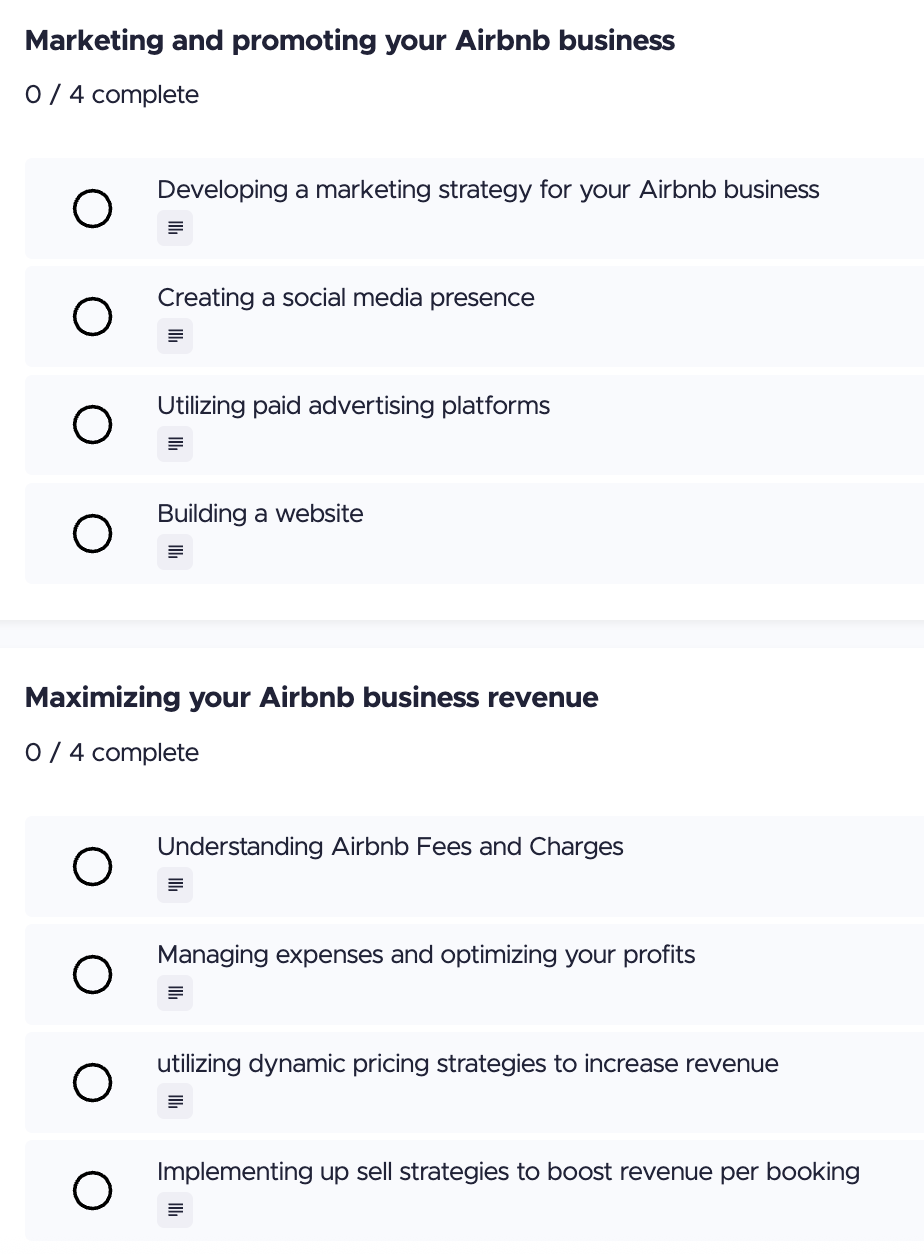Click text lesson icon under Building a website

click(x=175, y=552)
